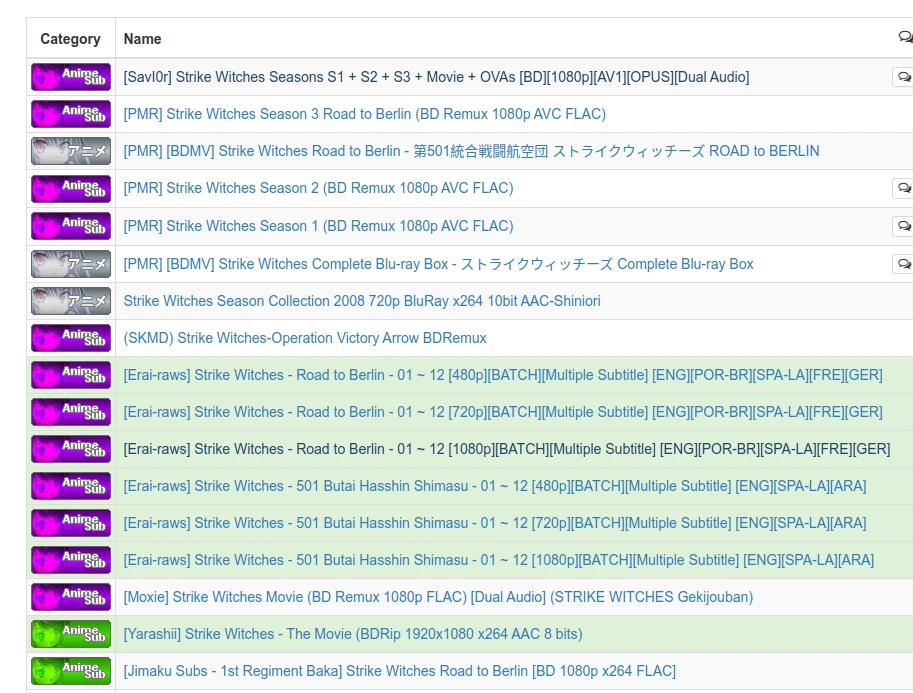Open Erai-raws Road to Berlin 480p batch
The image size is (913, 693).
point(503,375)
